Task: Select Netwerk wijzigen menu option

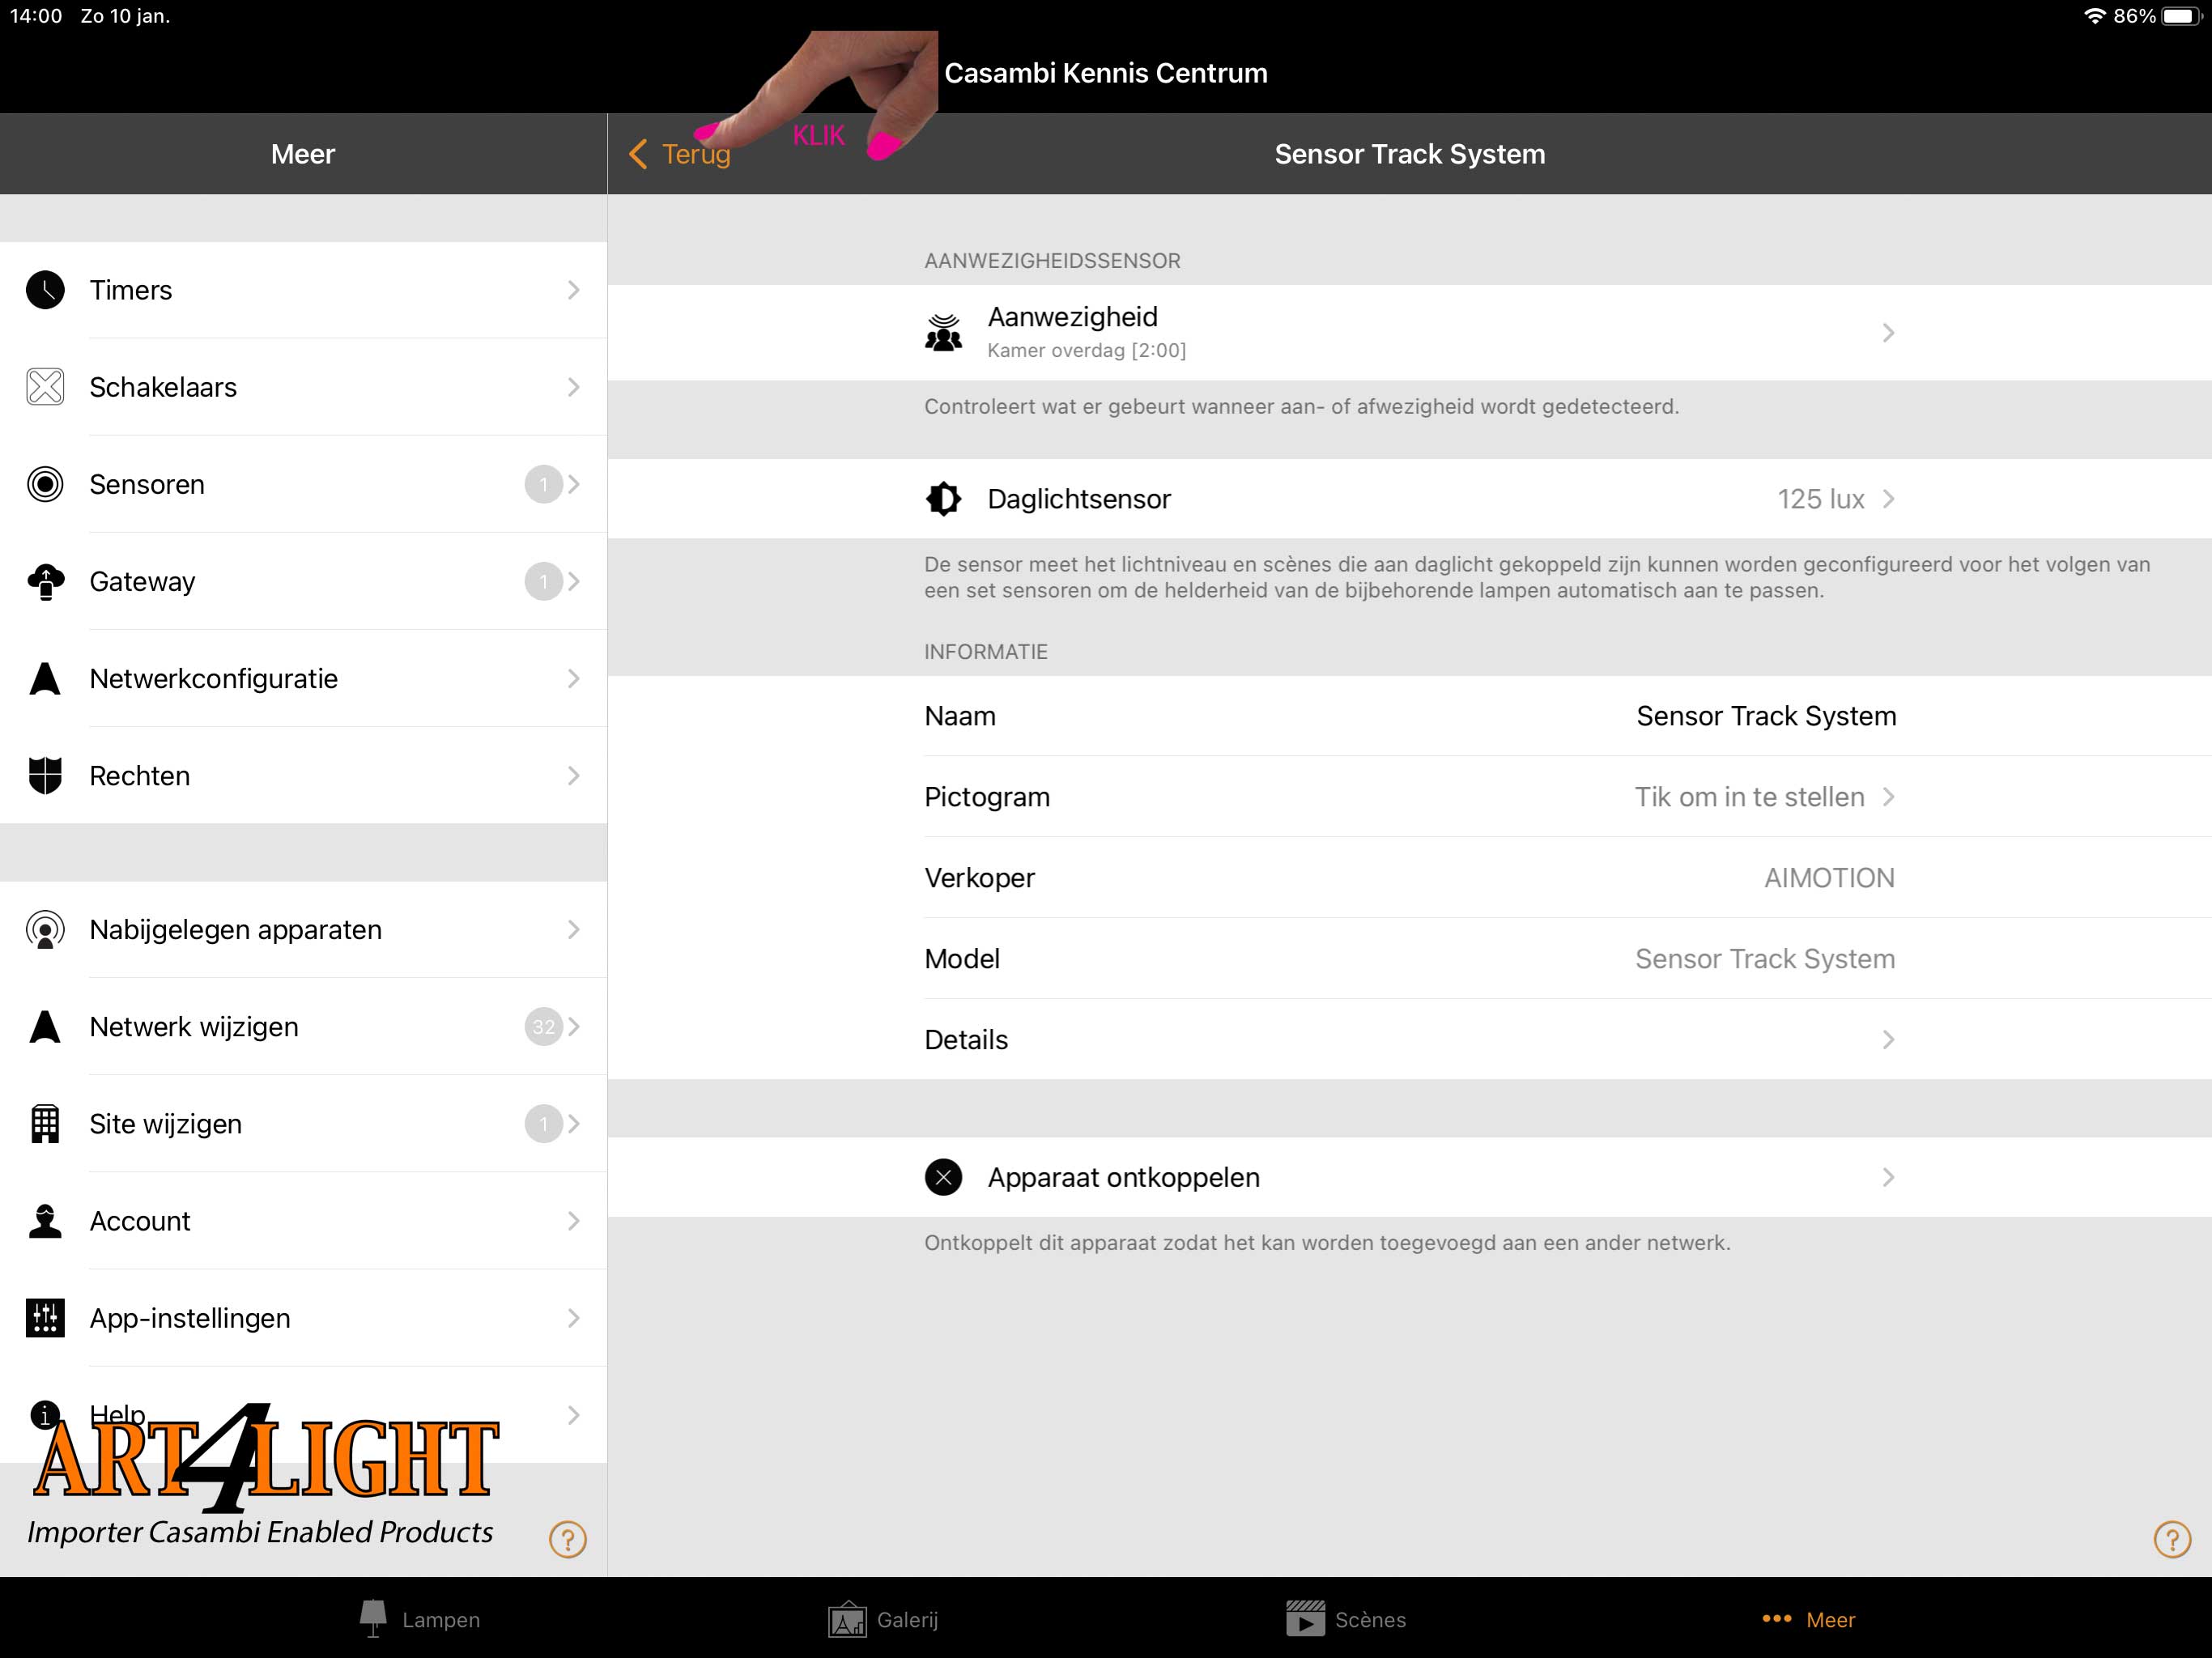Action: tap(303, 1027)
